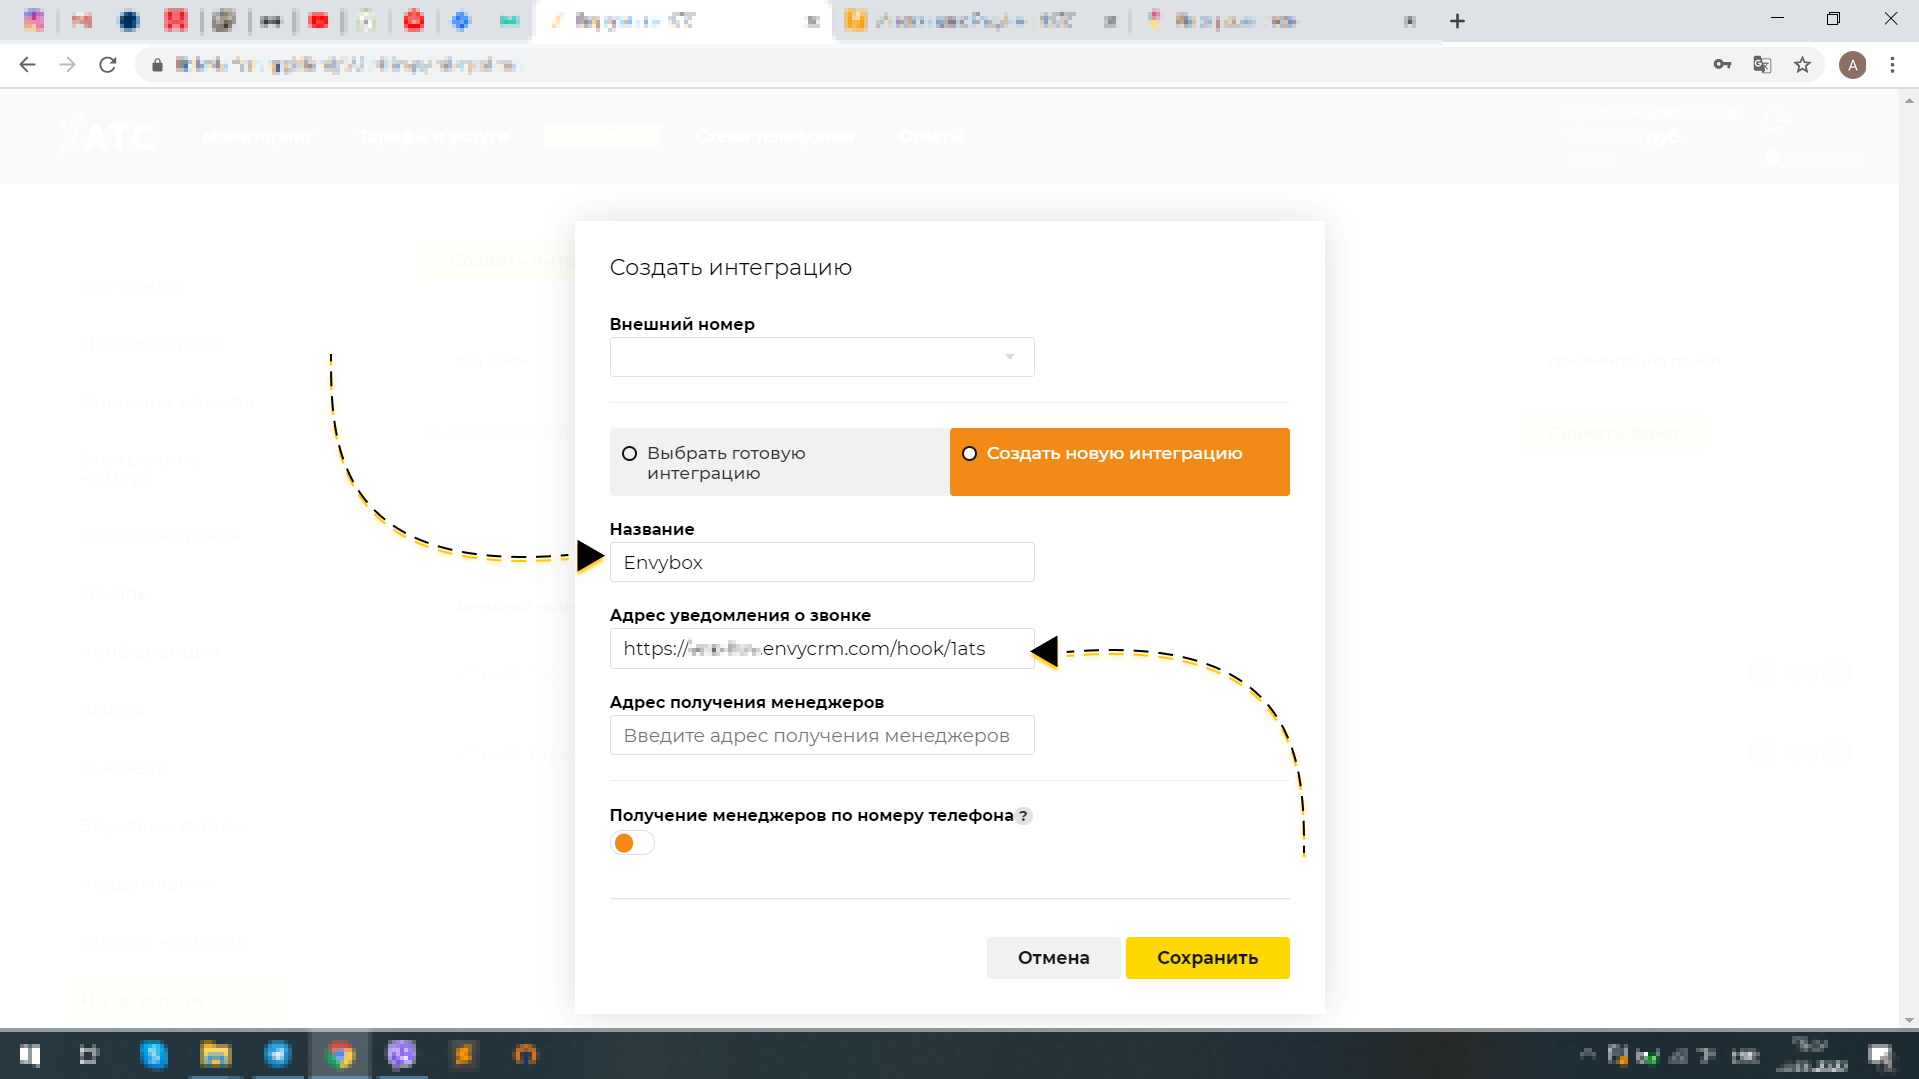Click the 'Сохранить' button
The width and height of the screenshot is (1919, 1079).
(1207, 957)
